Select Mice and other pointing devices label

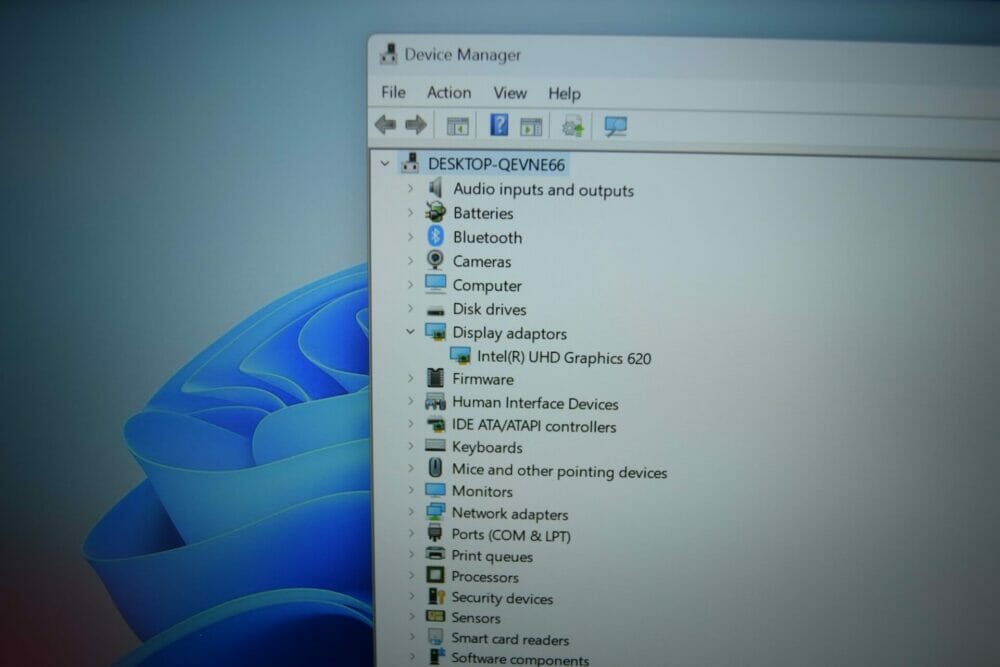point(559,471)
